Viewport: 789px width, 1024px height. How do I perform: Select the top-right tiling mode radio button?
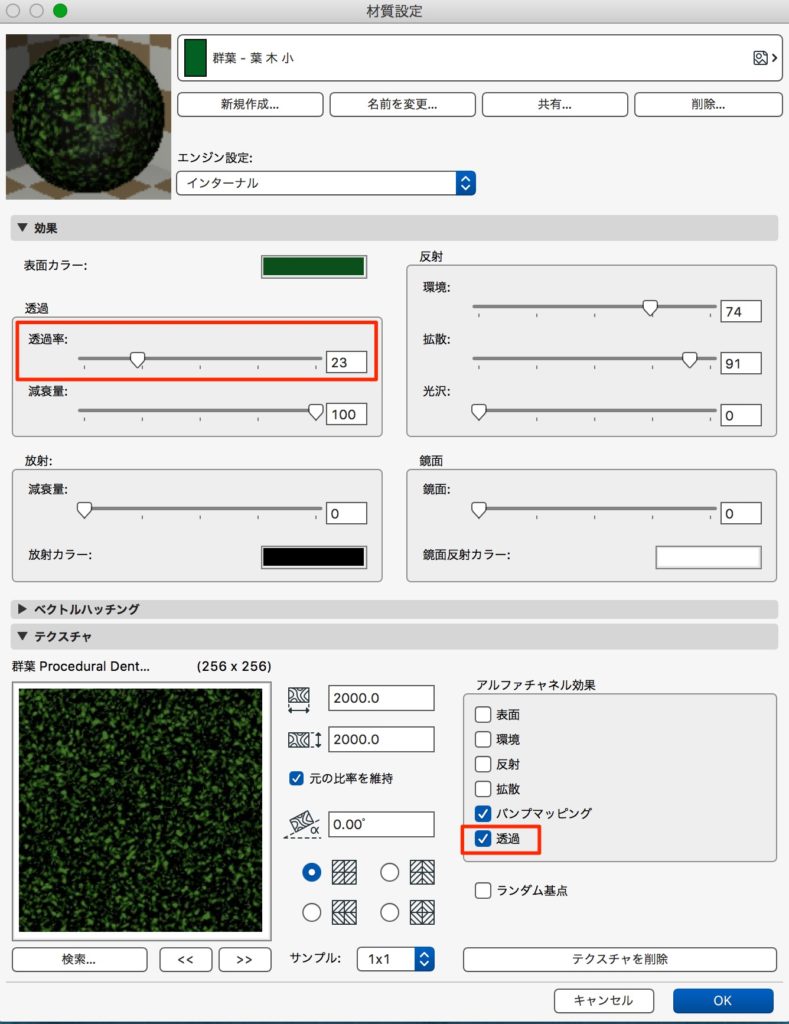[x=389, y=872]
